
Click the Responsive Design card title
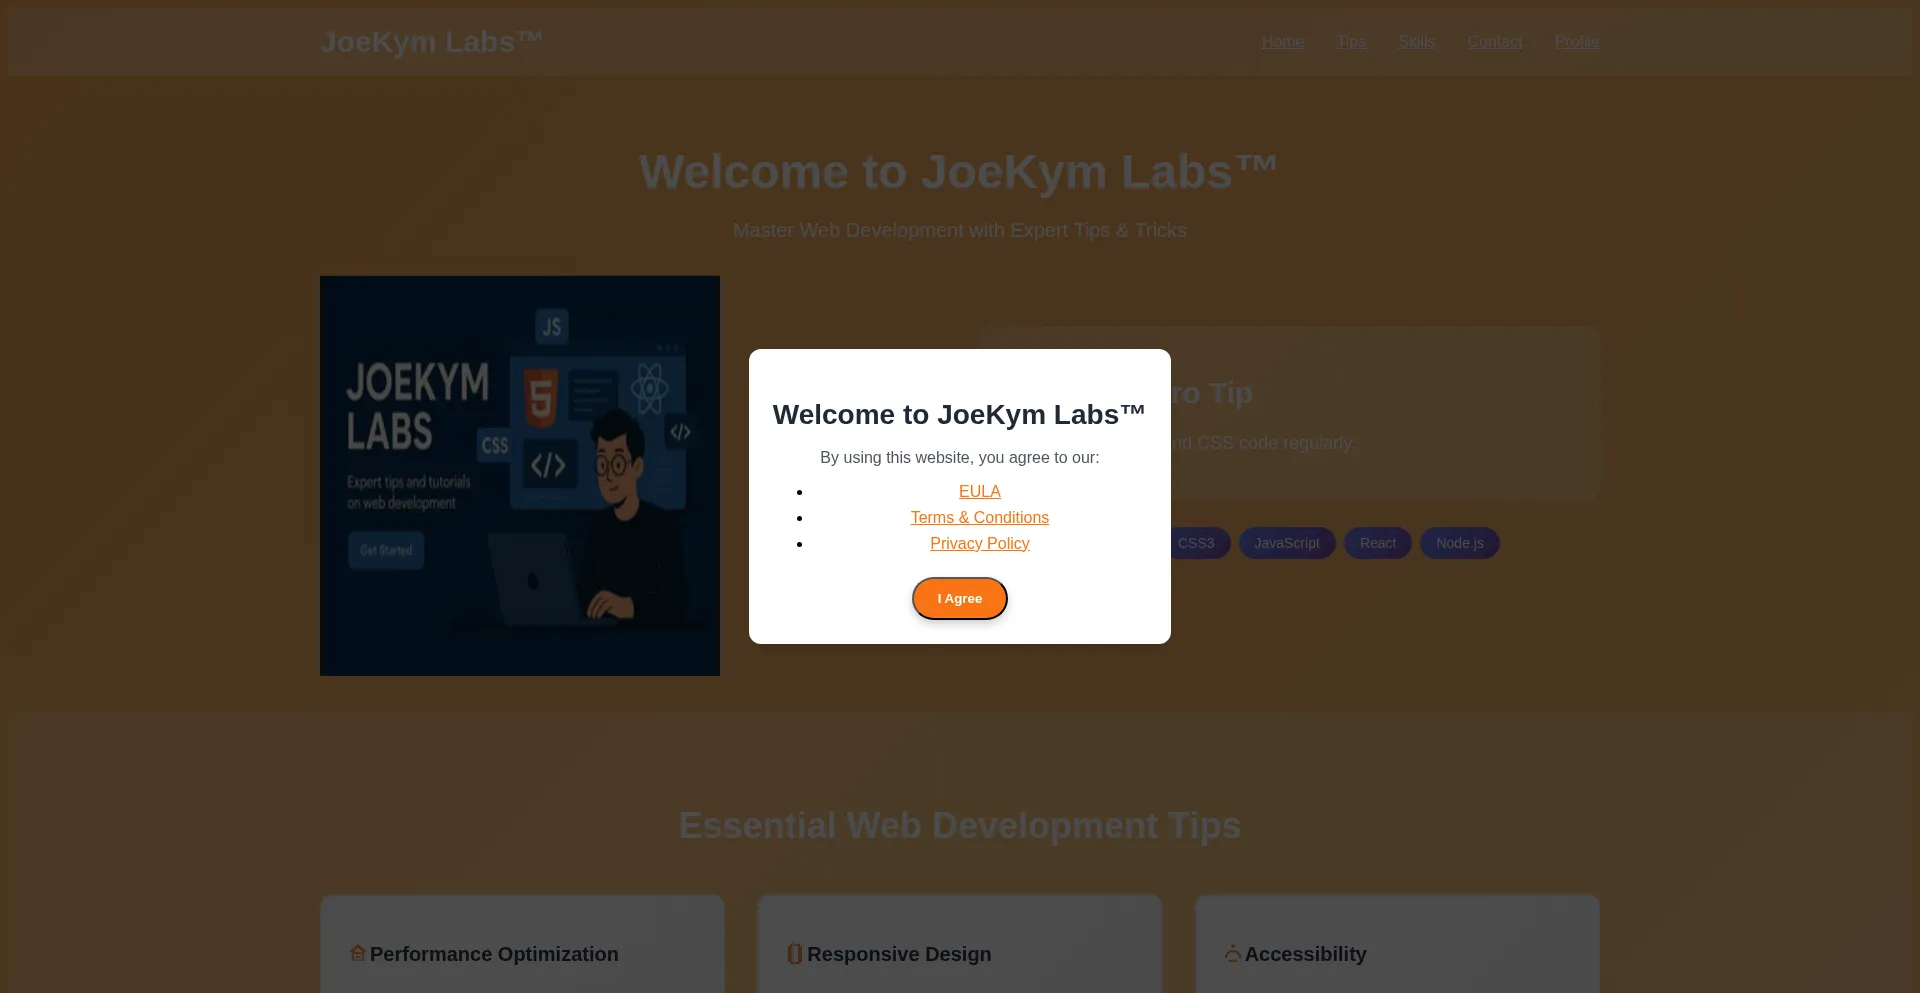click(x=898, y=954)
